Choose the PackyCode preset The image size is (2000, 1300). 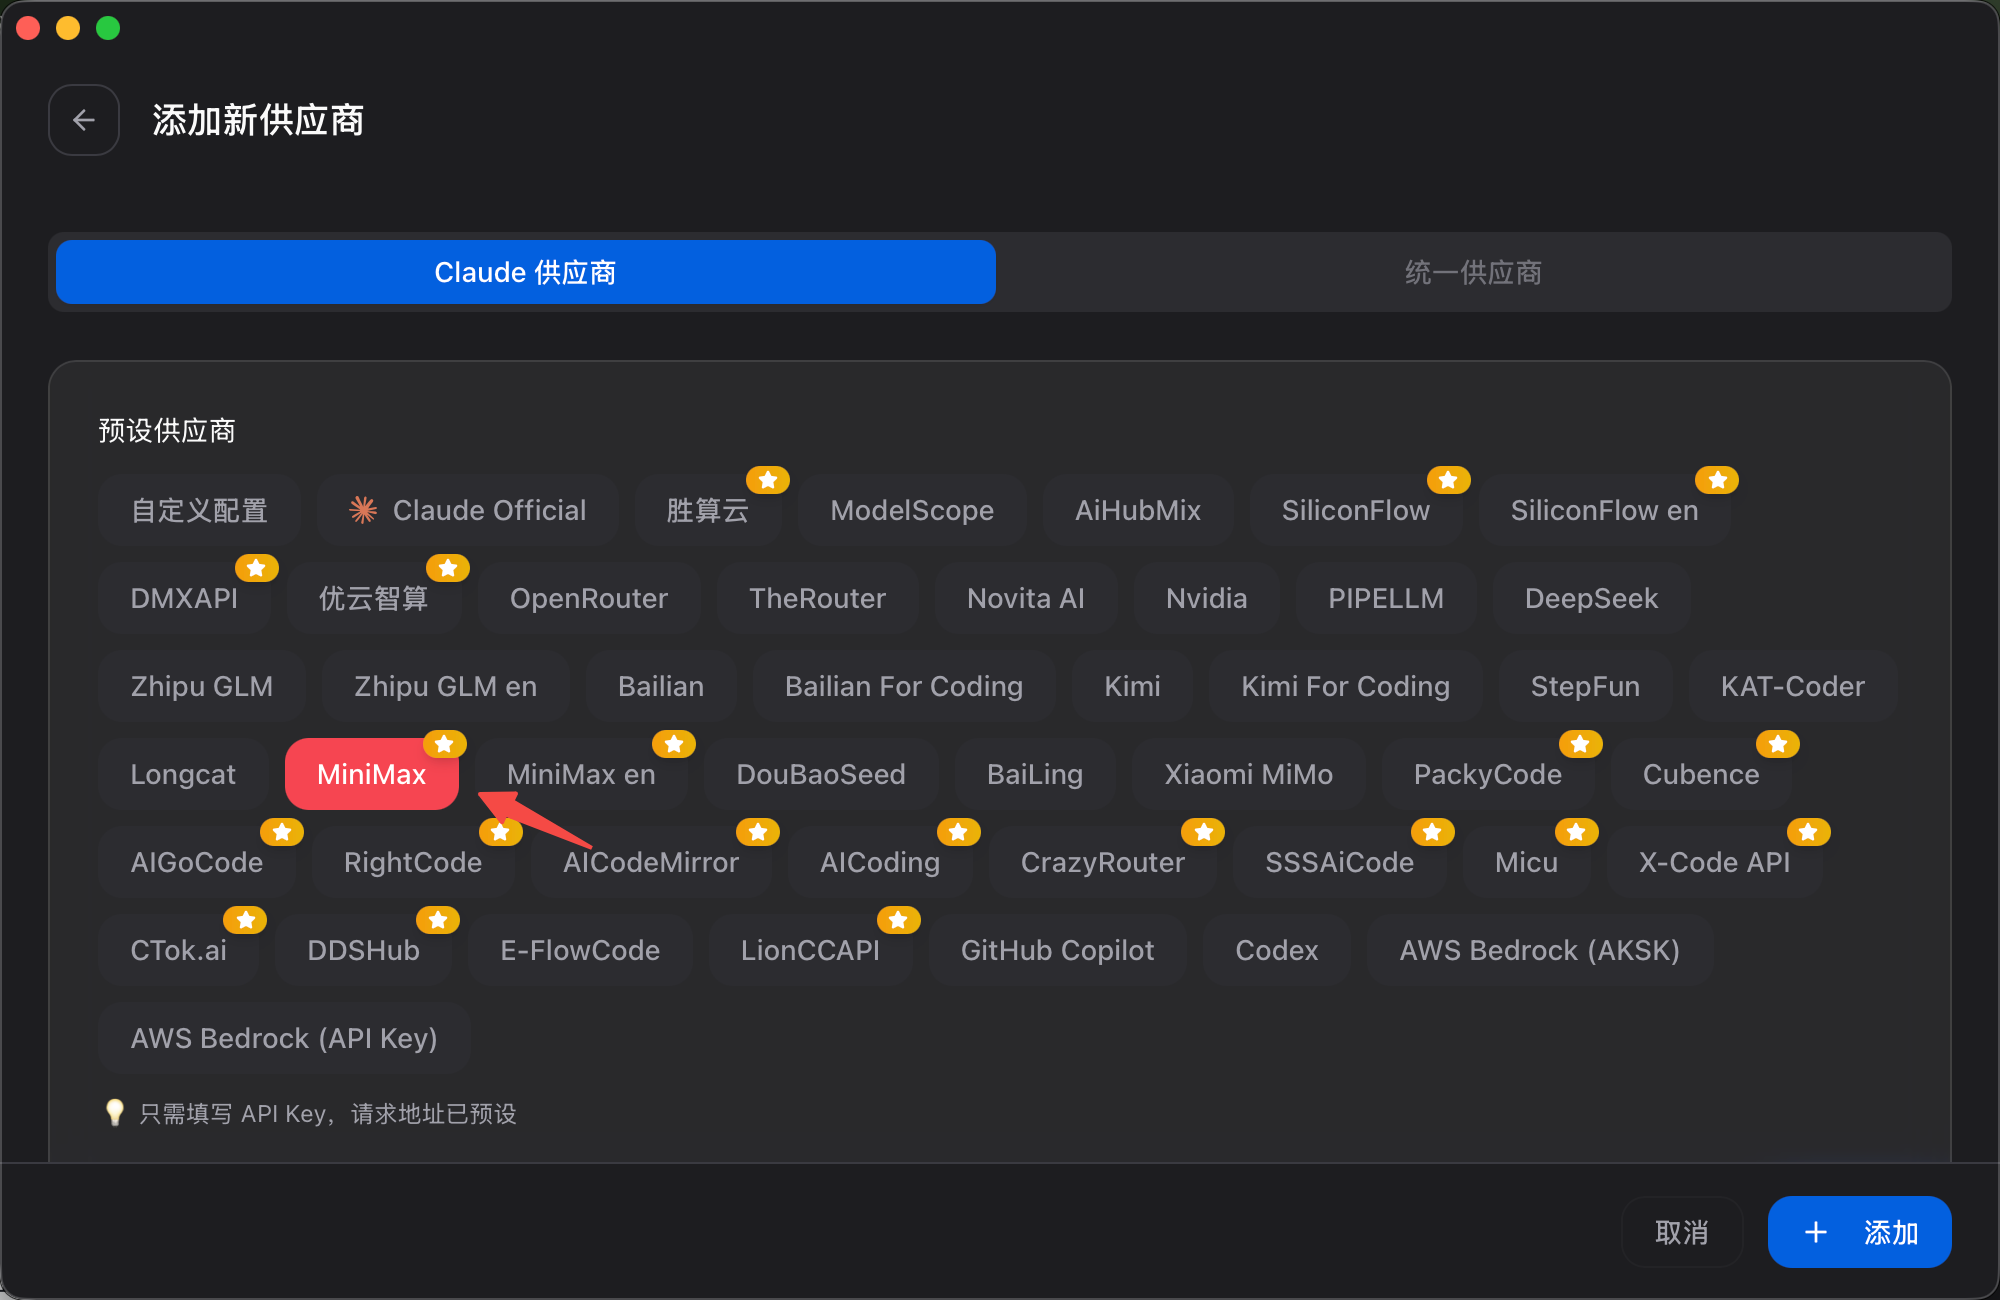[1488, 774]
